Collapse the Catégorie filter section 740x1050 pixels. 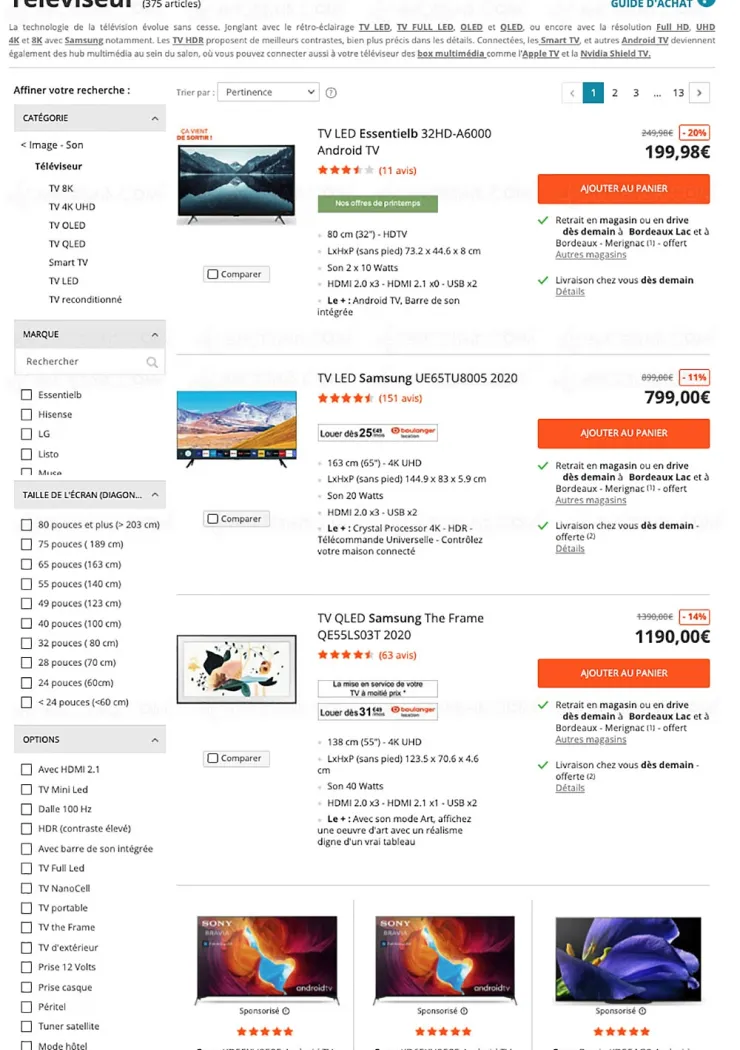pos(155,118)
